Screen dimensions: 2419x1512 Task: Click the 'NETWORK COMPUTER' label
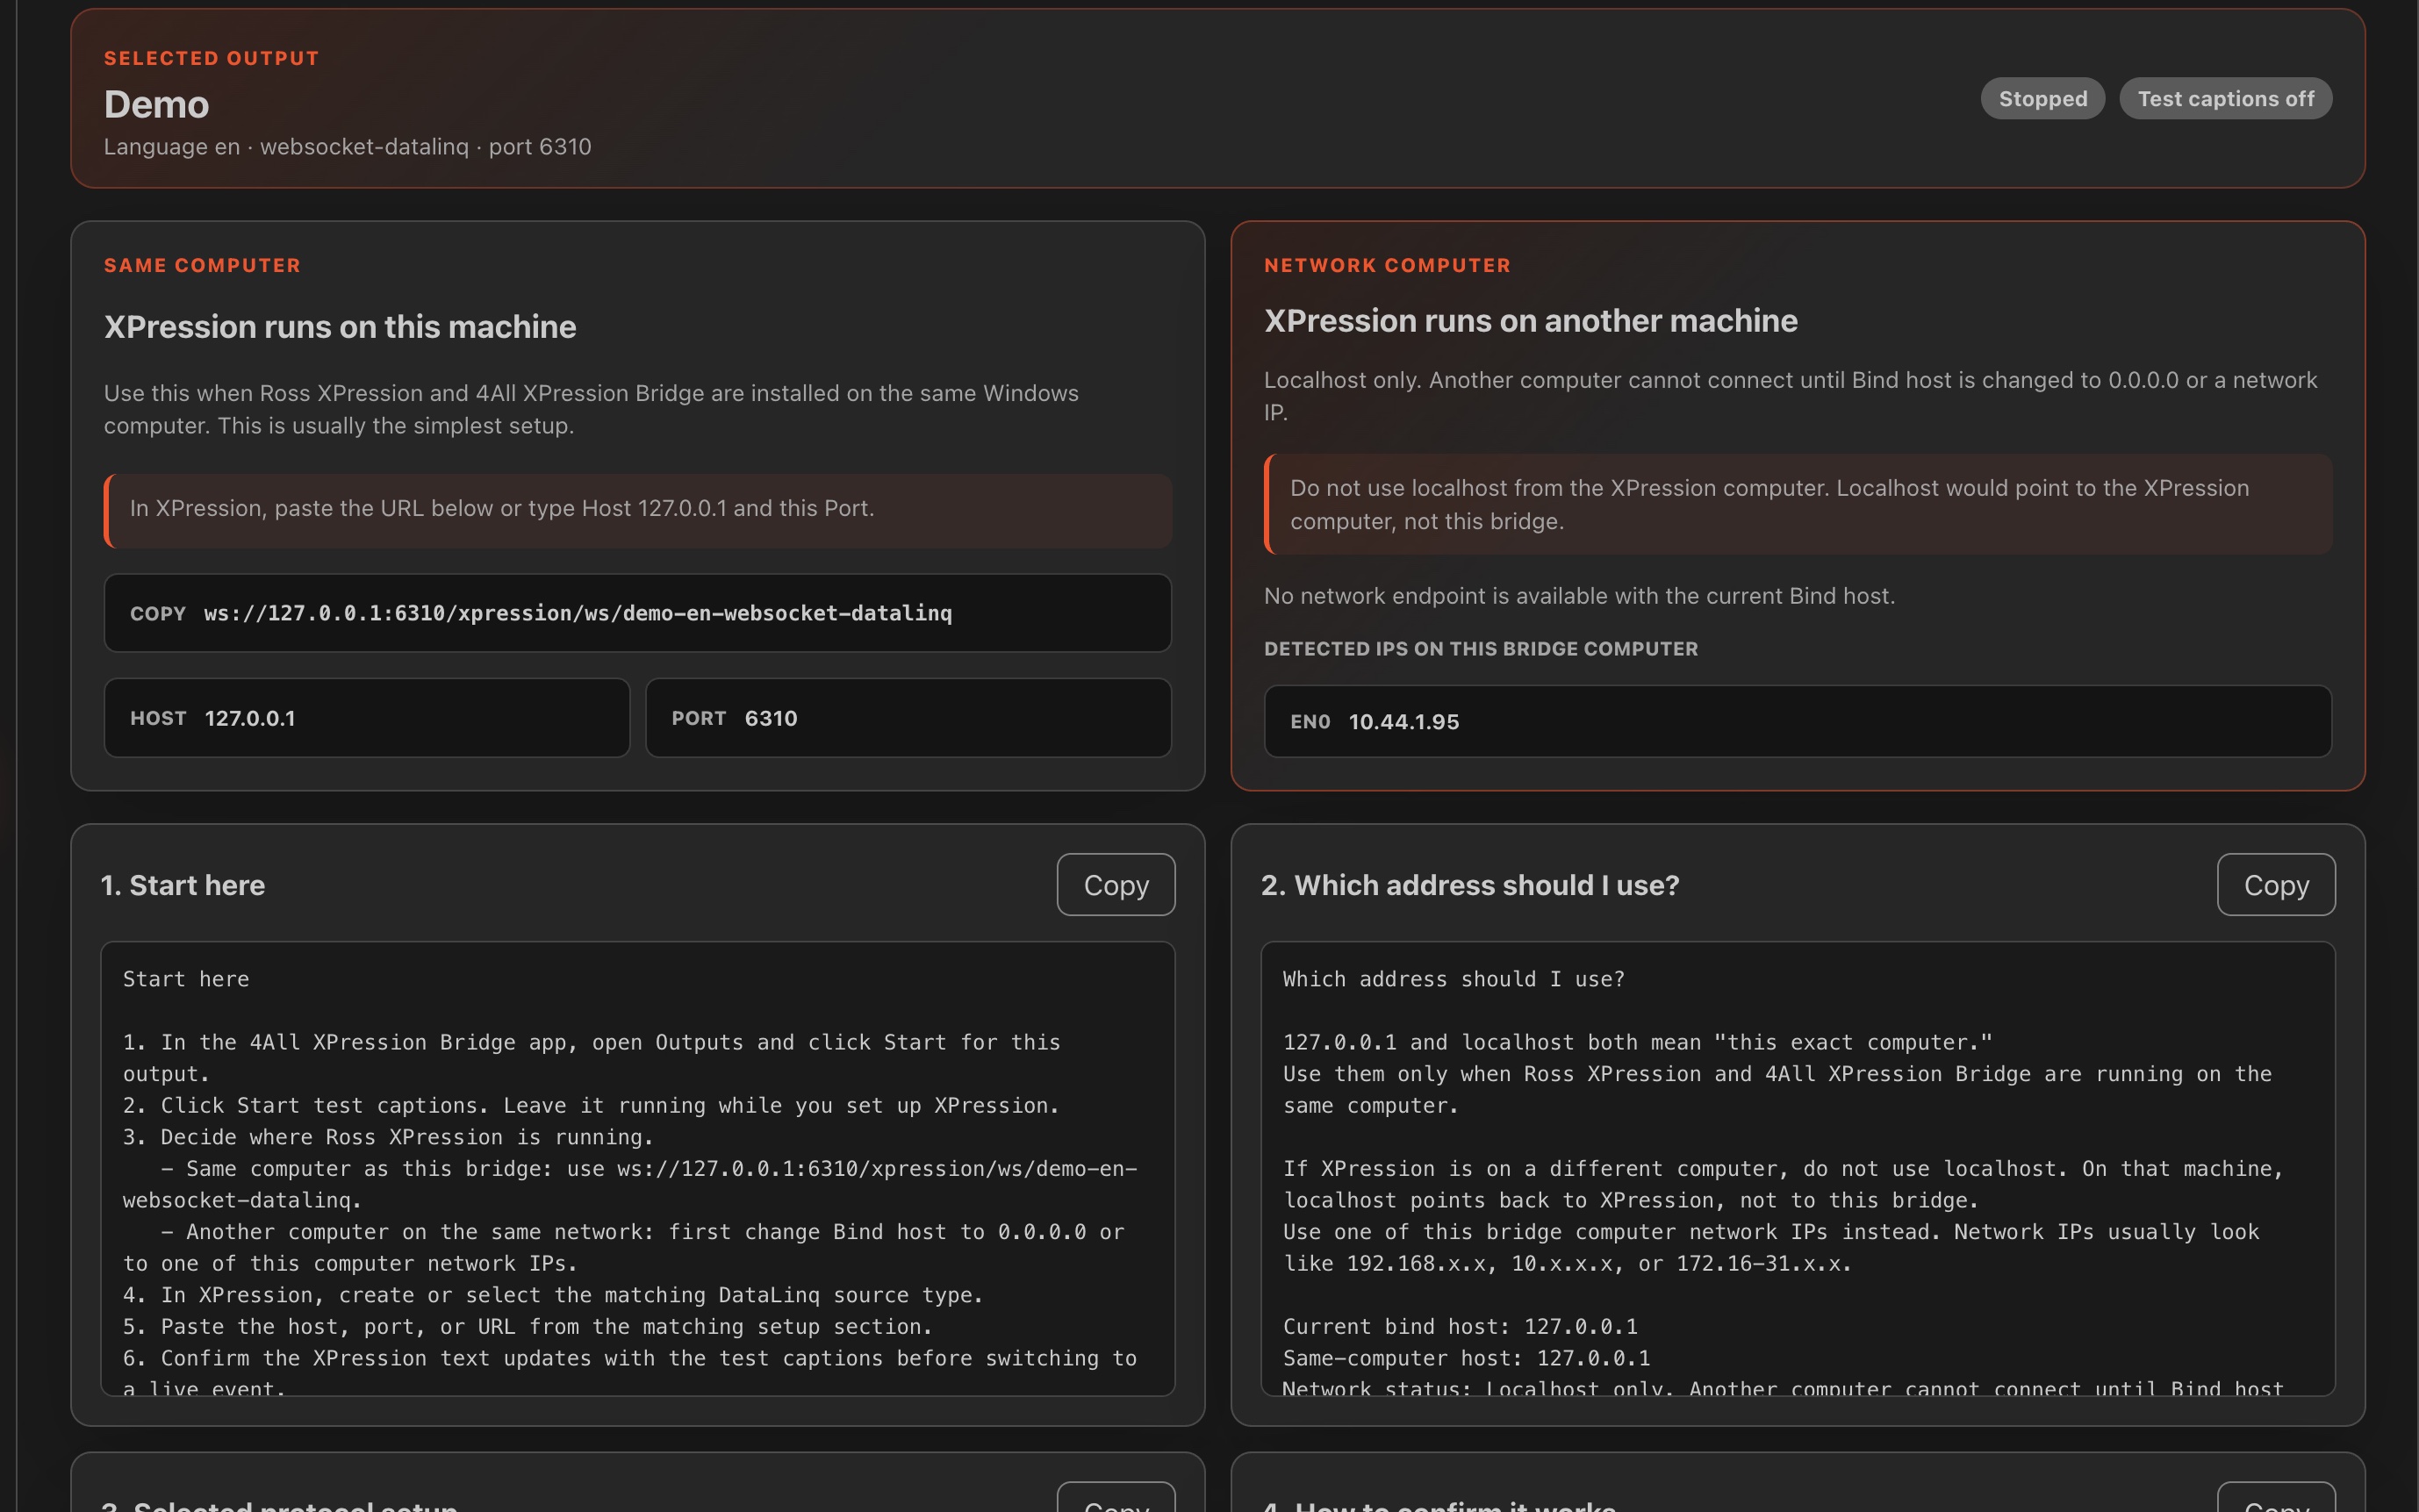1387,265
